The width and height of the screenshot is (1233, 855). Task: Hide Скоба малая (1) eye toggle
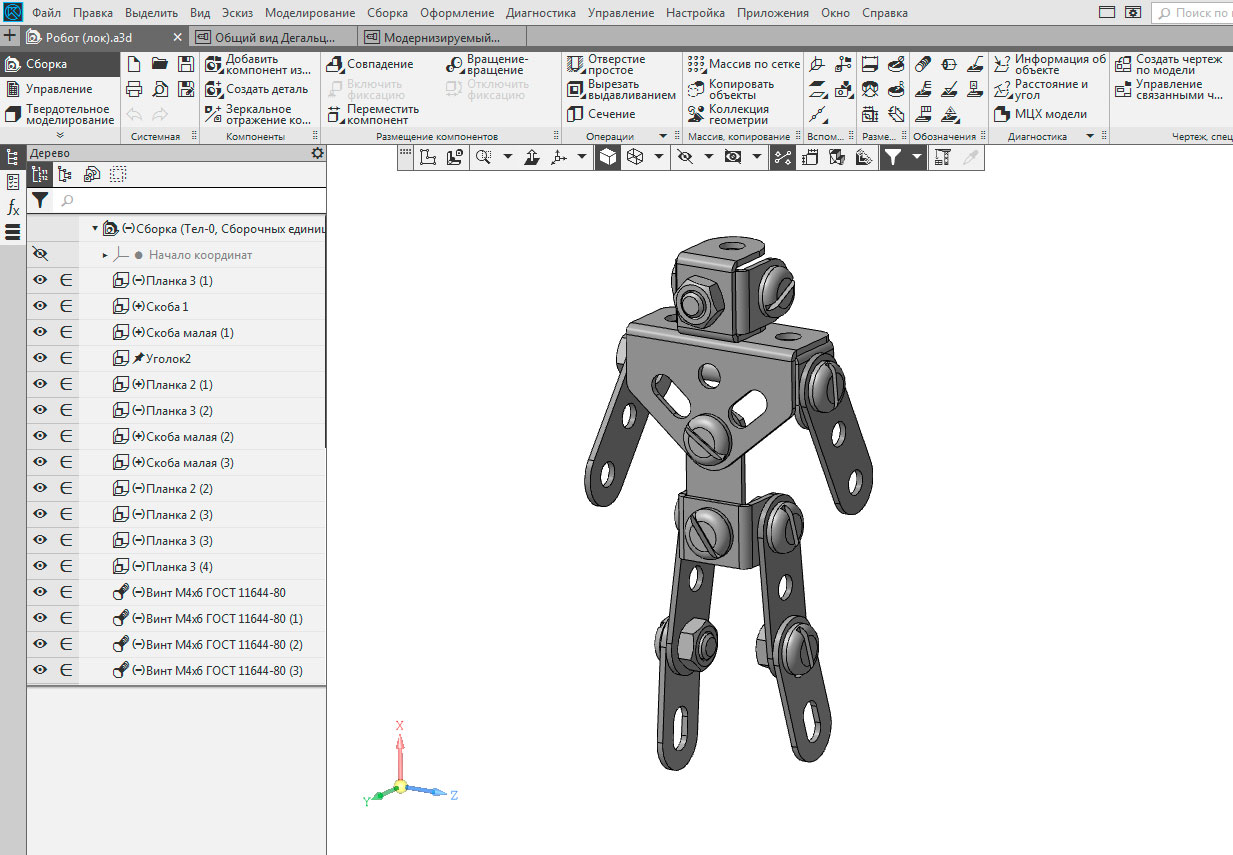tap(40, 332)
